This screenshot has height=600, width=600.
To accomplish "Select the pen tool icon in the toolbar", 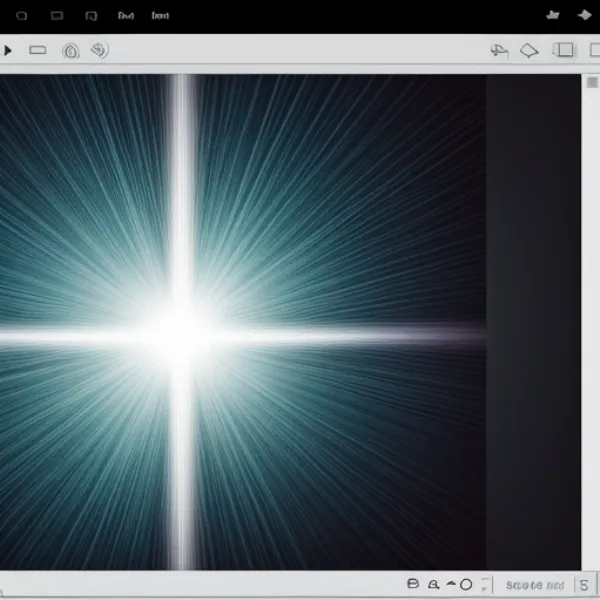I will click(x=499, y=50).
